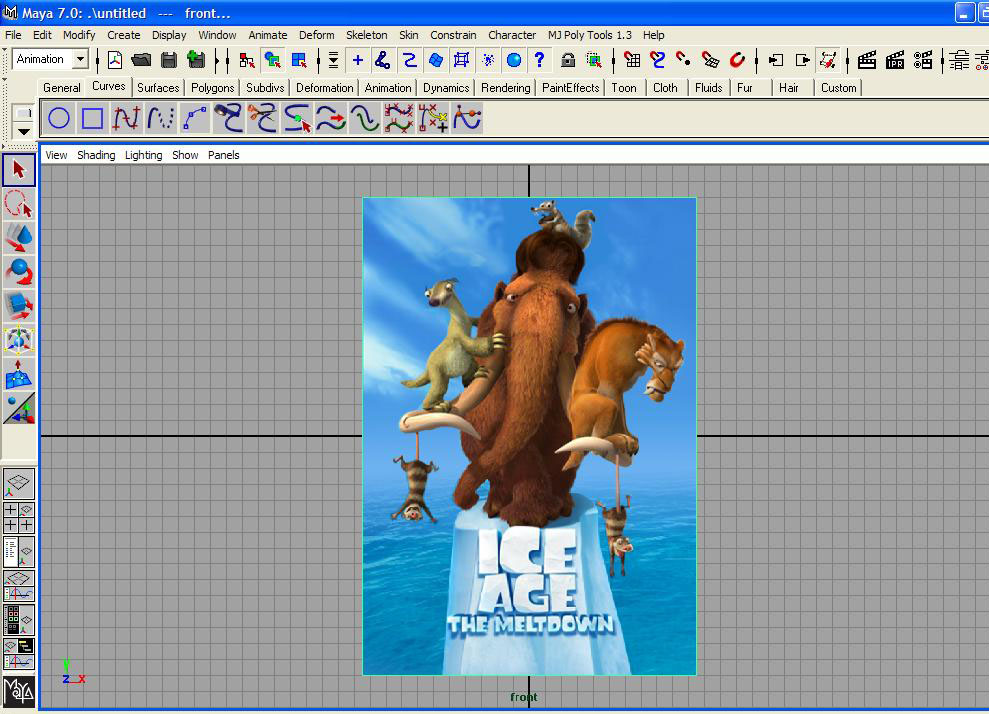Start an IPR render
989x714 pixels.
point(894,60)
